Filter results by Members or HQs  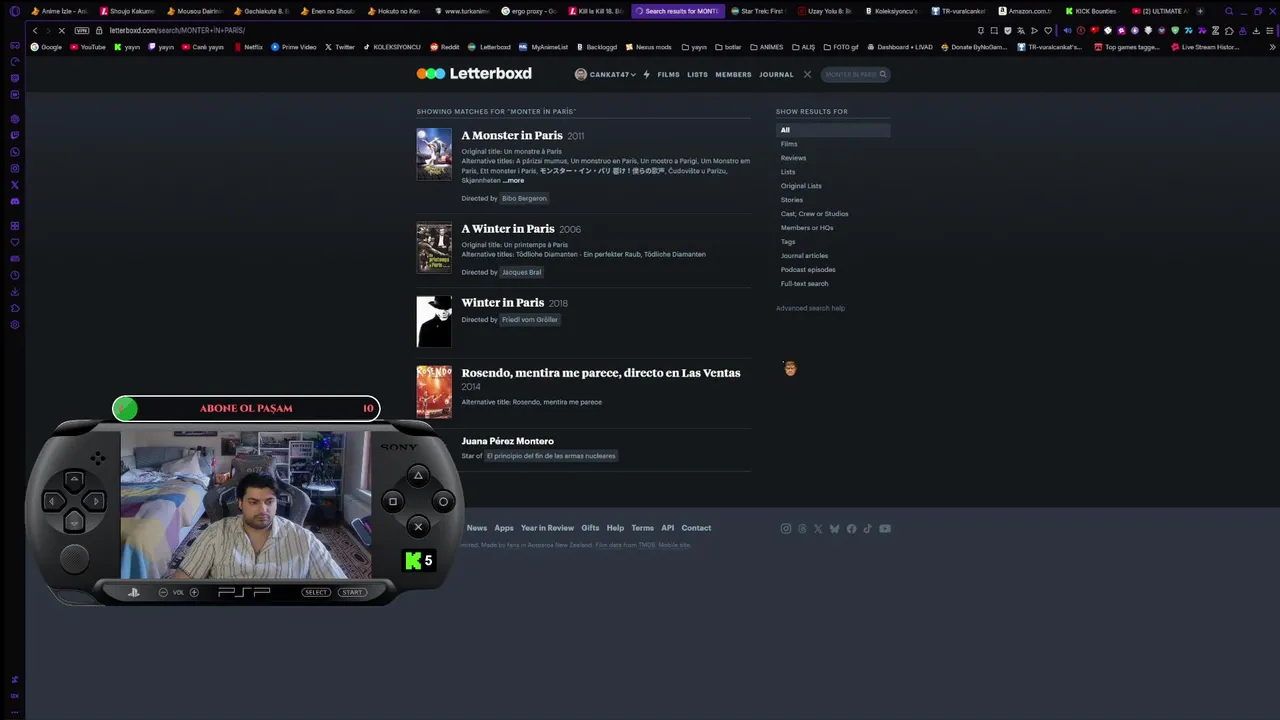tap(807, 228)
